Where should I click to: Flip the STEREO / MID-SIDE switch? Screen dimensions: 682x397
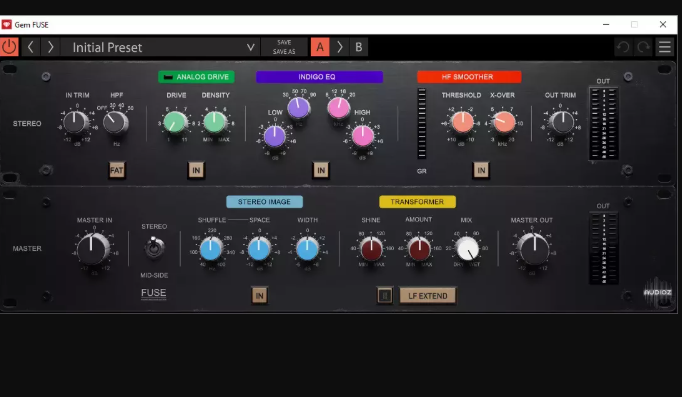point(154,248)
